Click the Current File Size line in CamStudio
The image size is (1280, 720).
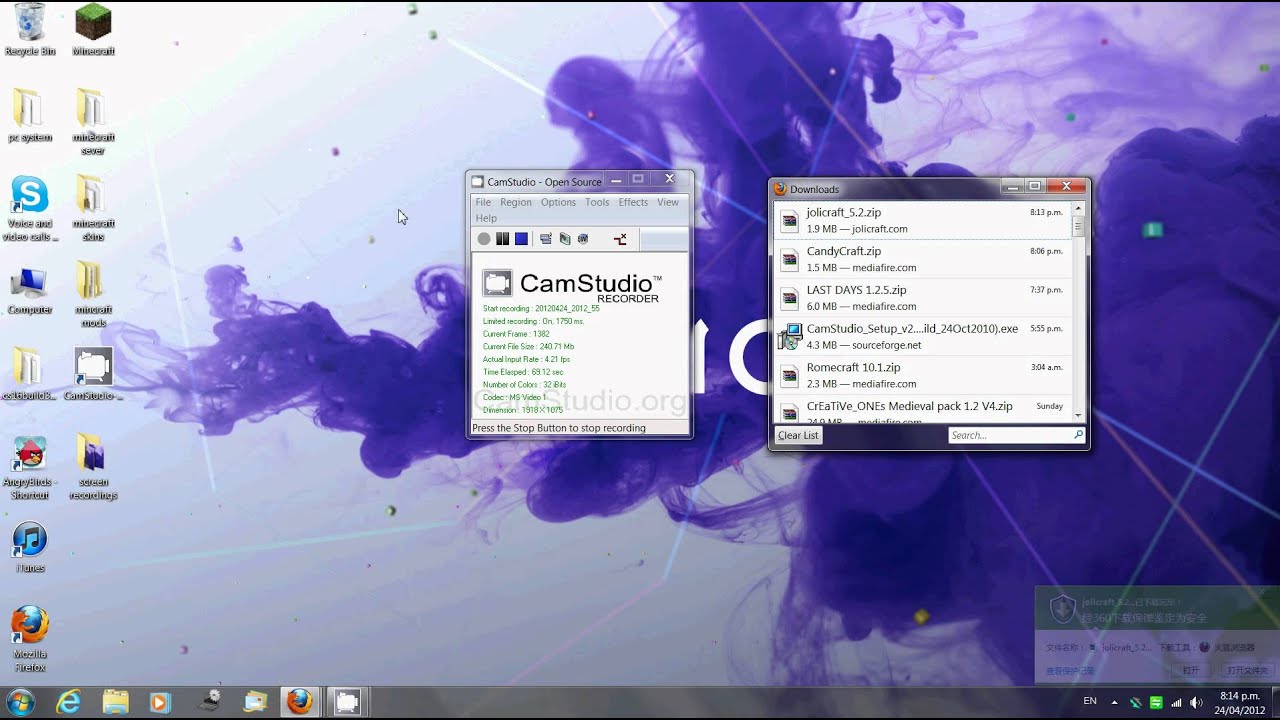click(528, 346)
